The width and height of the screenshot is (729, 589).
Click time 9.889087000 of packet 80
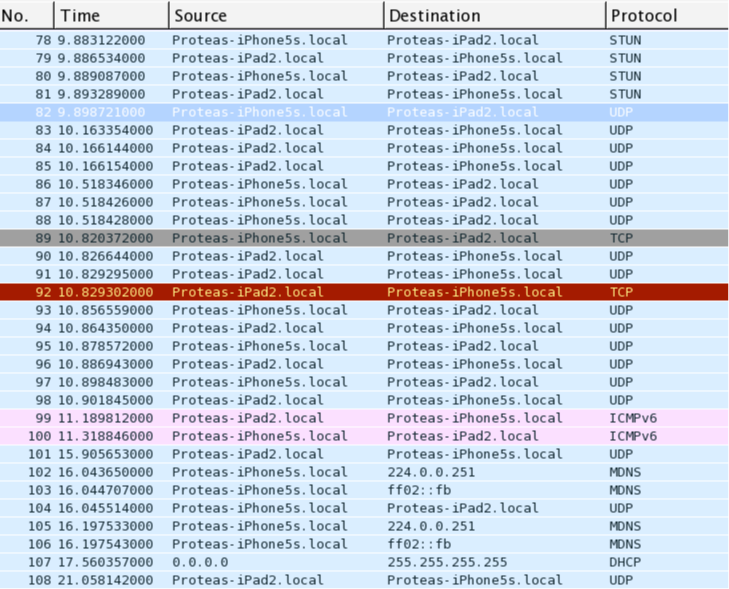click(101, 76)
